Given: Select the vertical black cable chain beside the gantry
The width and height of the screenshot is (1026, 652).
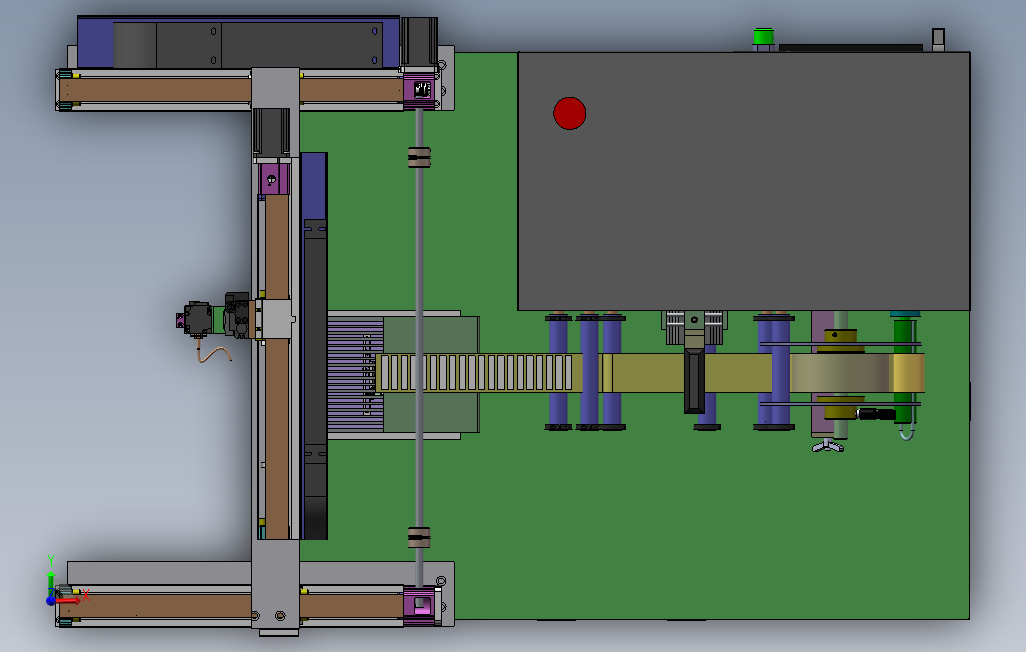Looking at the screenshot, I should tap(315, 380).
